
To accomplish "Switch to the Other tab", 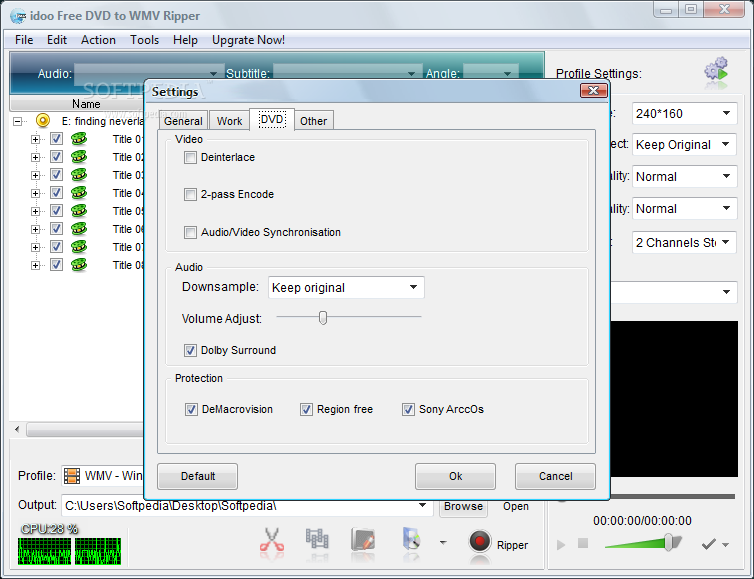I will click(x=314, y=121).
